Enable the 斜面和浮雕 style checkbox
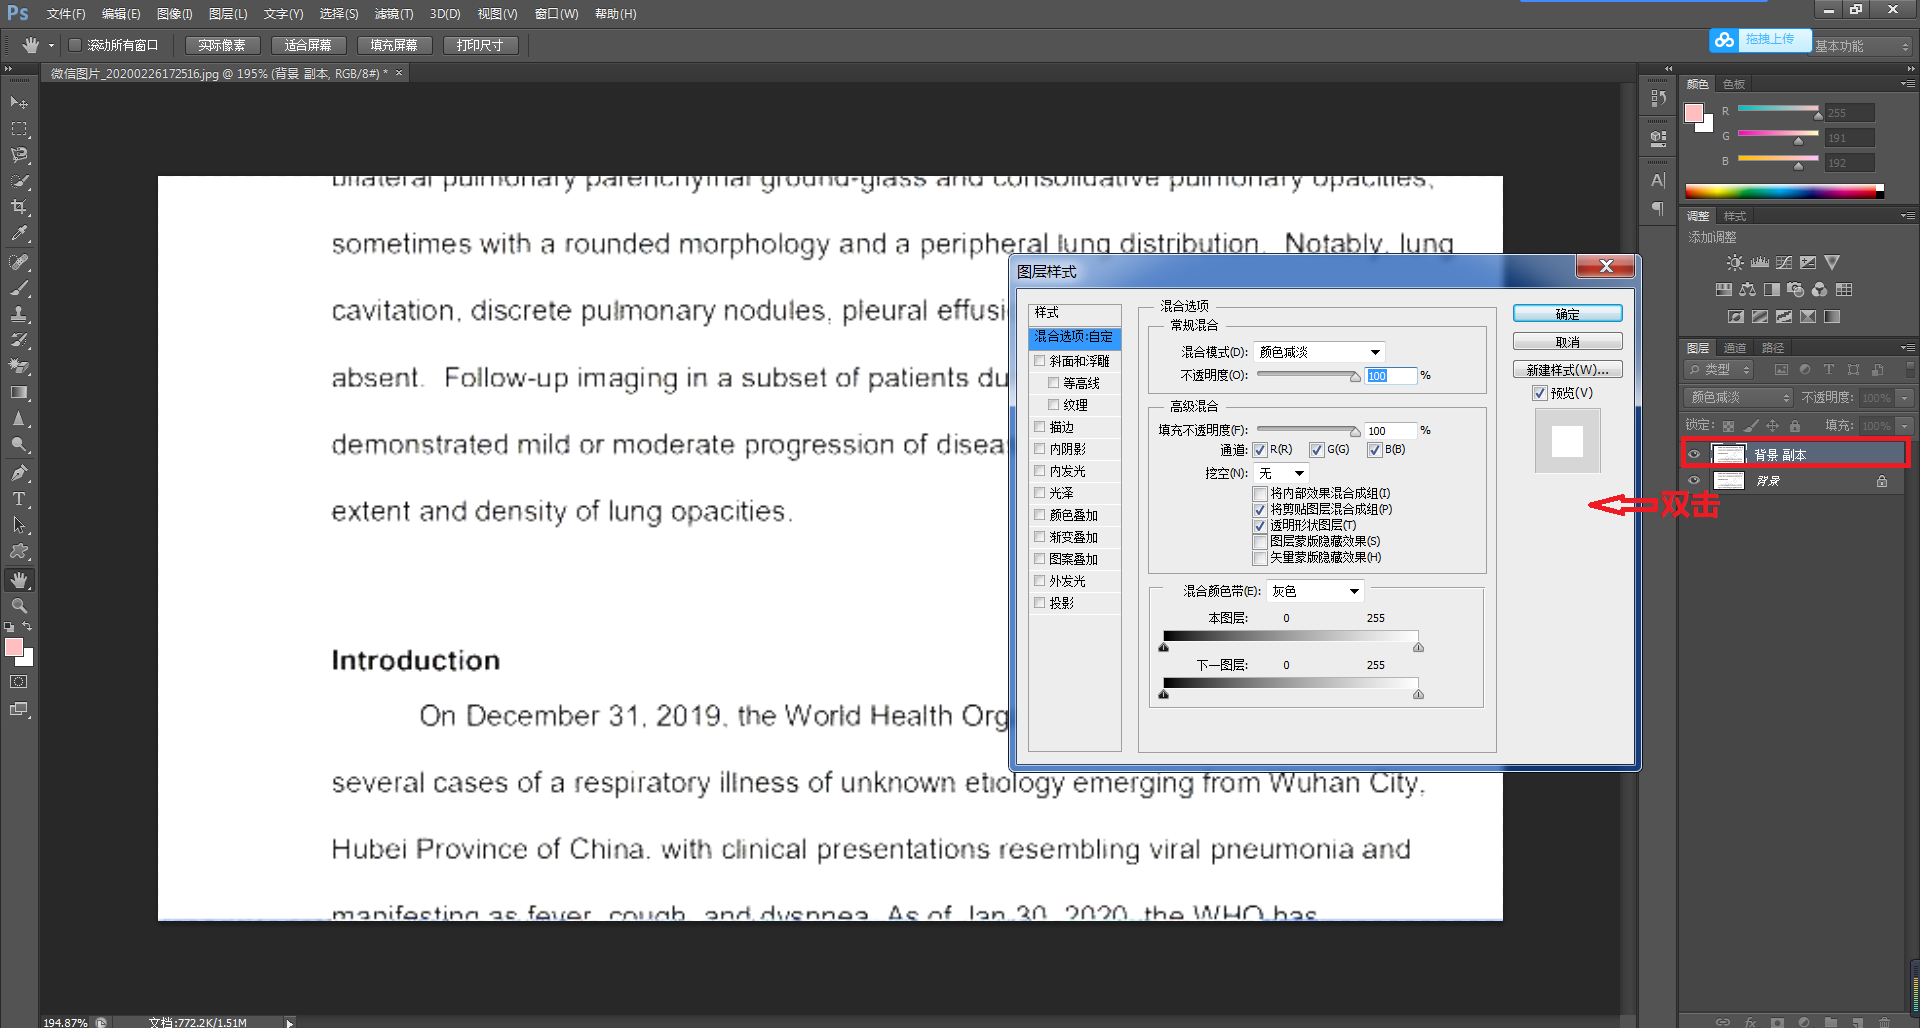 [1040, 361]
